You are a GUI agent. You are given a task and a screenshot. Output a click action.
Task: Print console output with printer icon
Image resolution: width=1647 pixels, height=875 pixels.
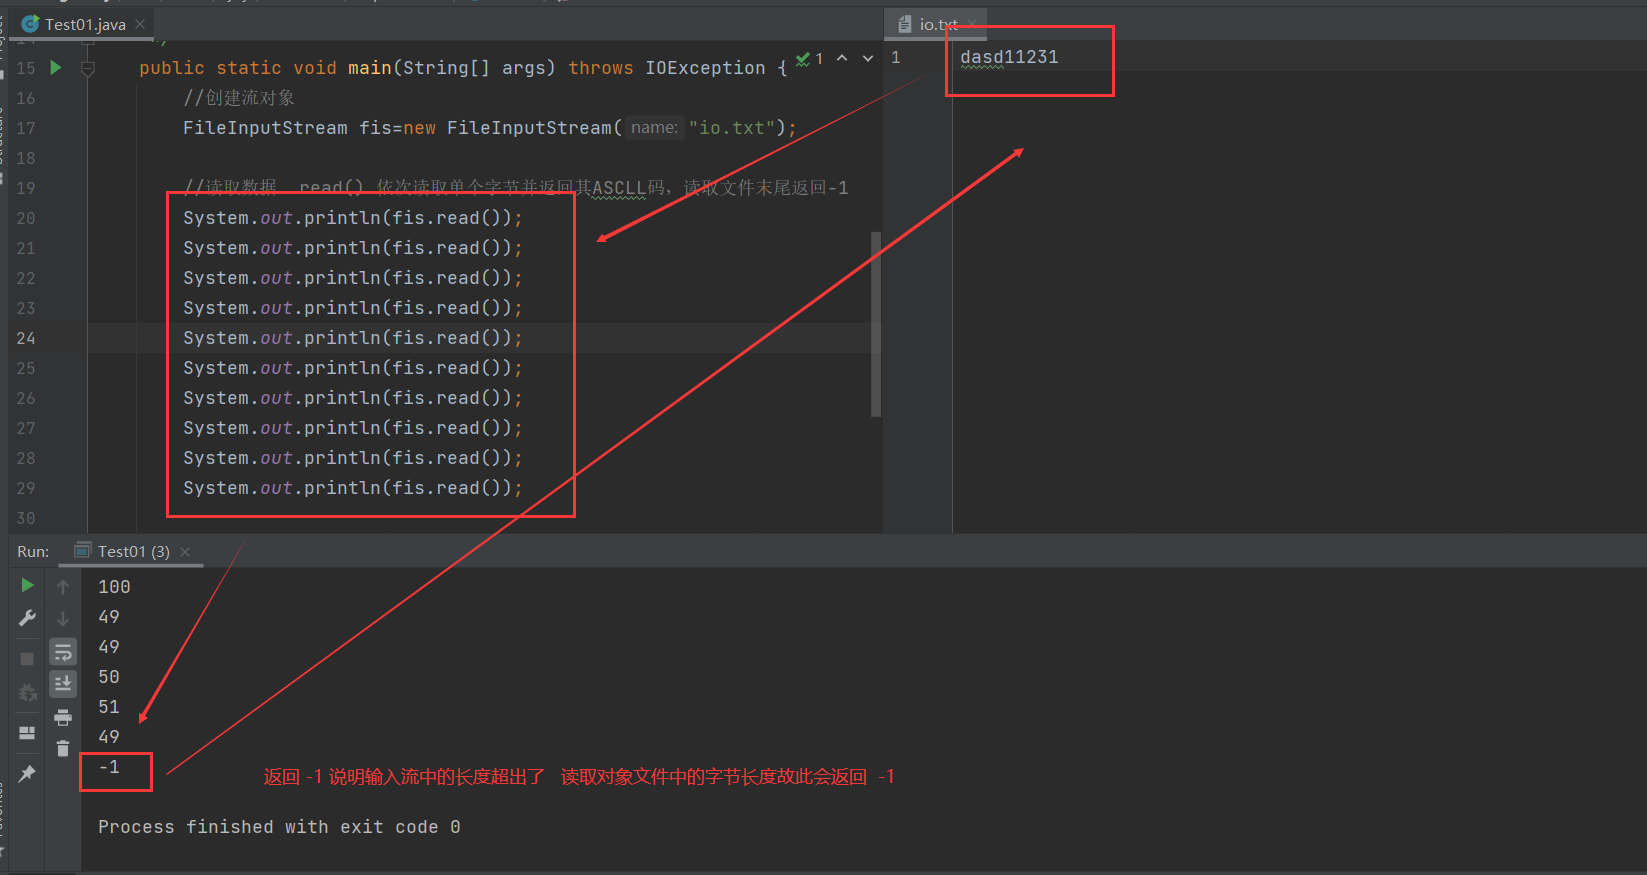click(x=63, y=717)
